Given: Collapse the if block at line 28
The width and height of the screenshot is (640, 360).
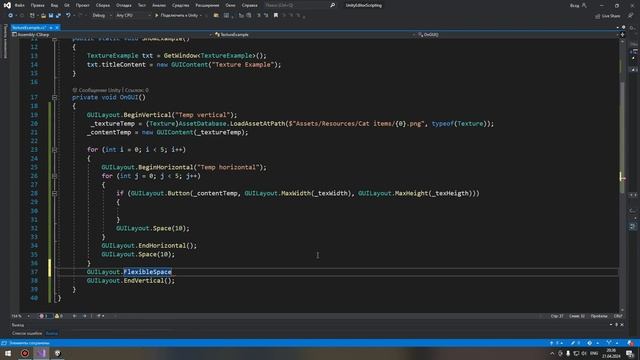Looking at the screenshot, I should [x=54, y=193].
